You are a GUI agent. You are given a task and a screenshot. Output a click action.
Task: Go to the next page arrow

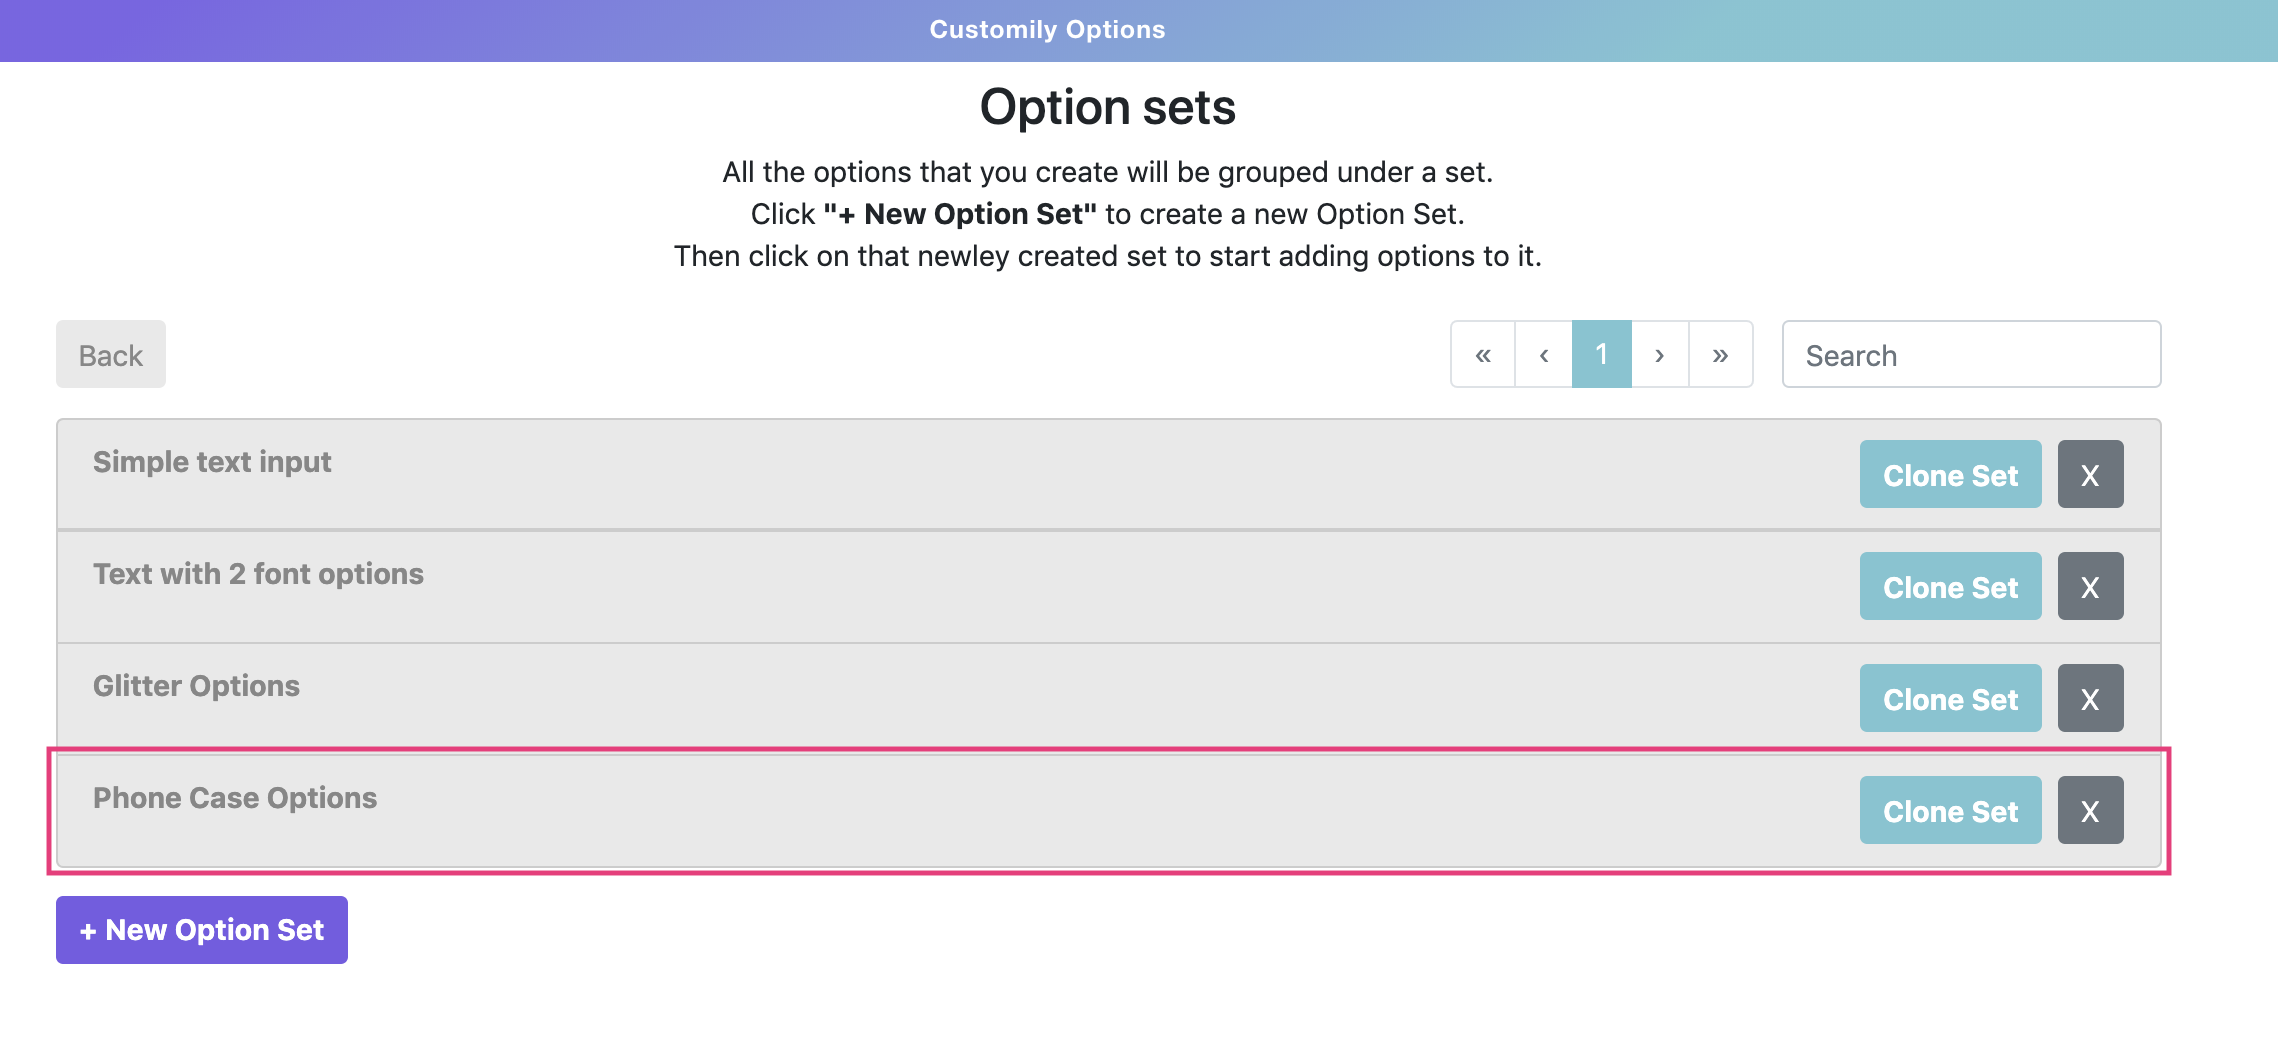click(1660, 354)
